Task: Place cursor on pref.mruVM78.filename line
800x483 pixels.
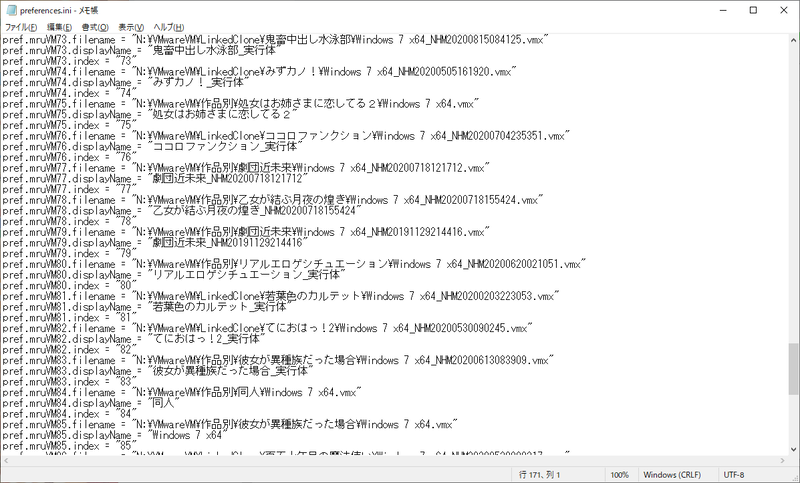Action: click(273, 200)
